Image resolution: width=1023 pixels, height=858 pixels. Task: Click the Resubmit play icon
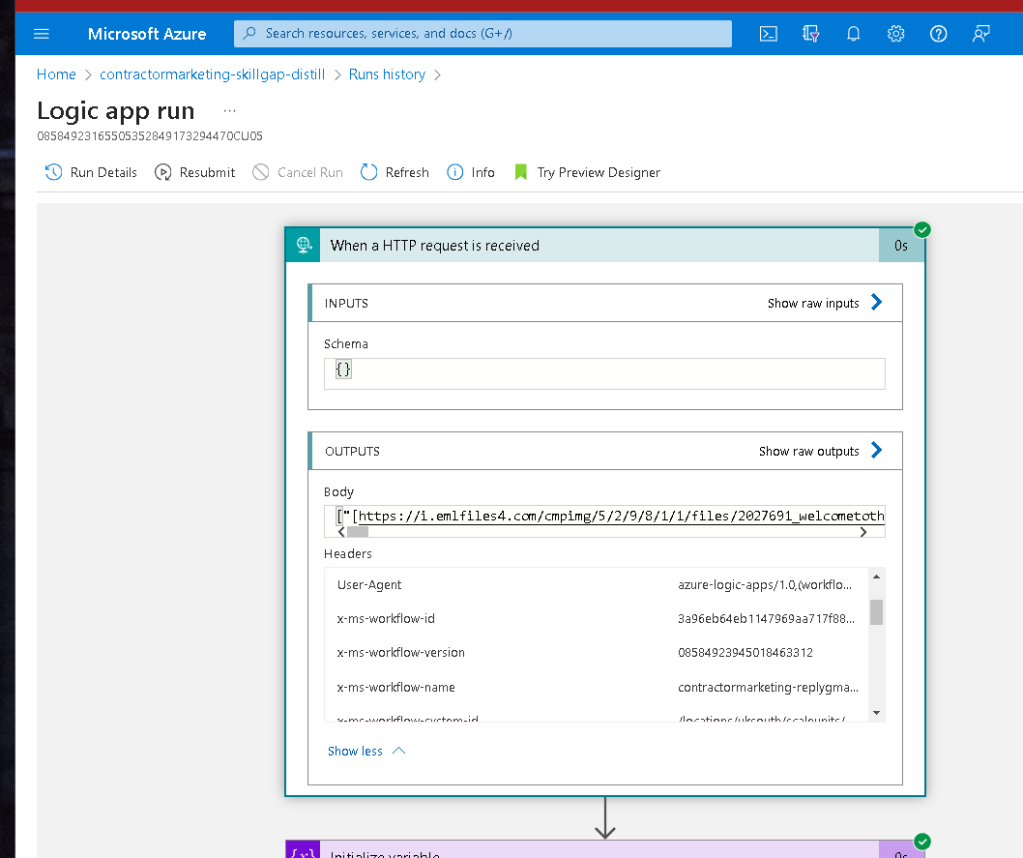[x=162, y=172]
